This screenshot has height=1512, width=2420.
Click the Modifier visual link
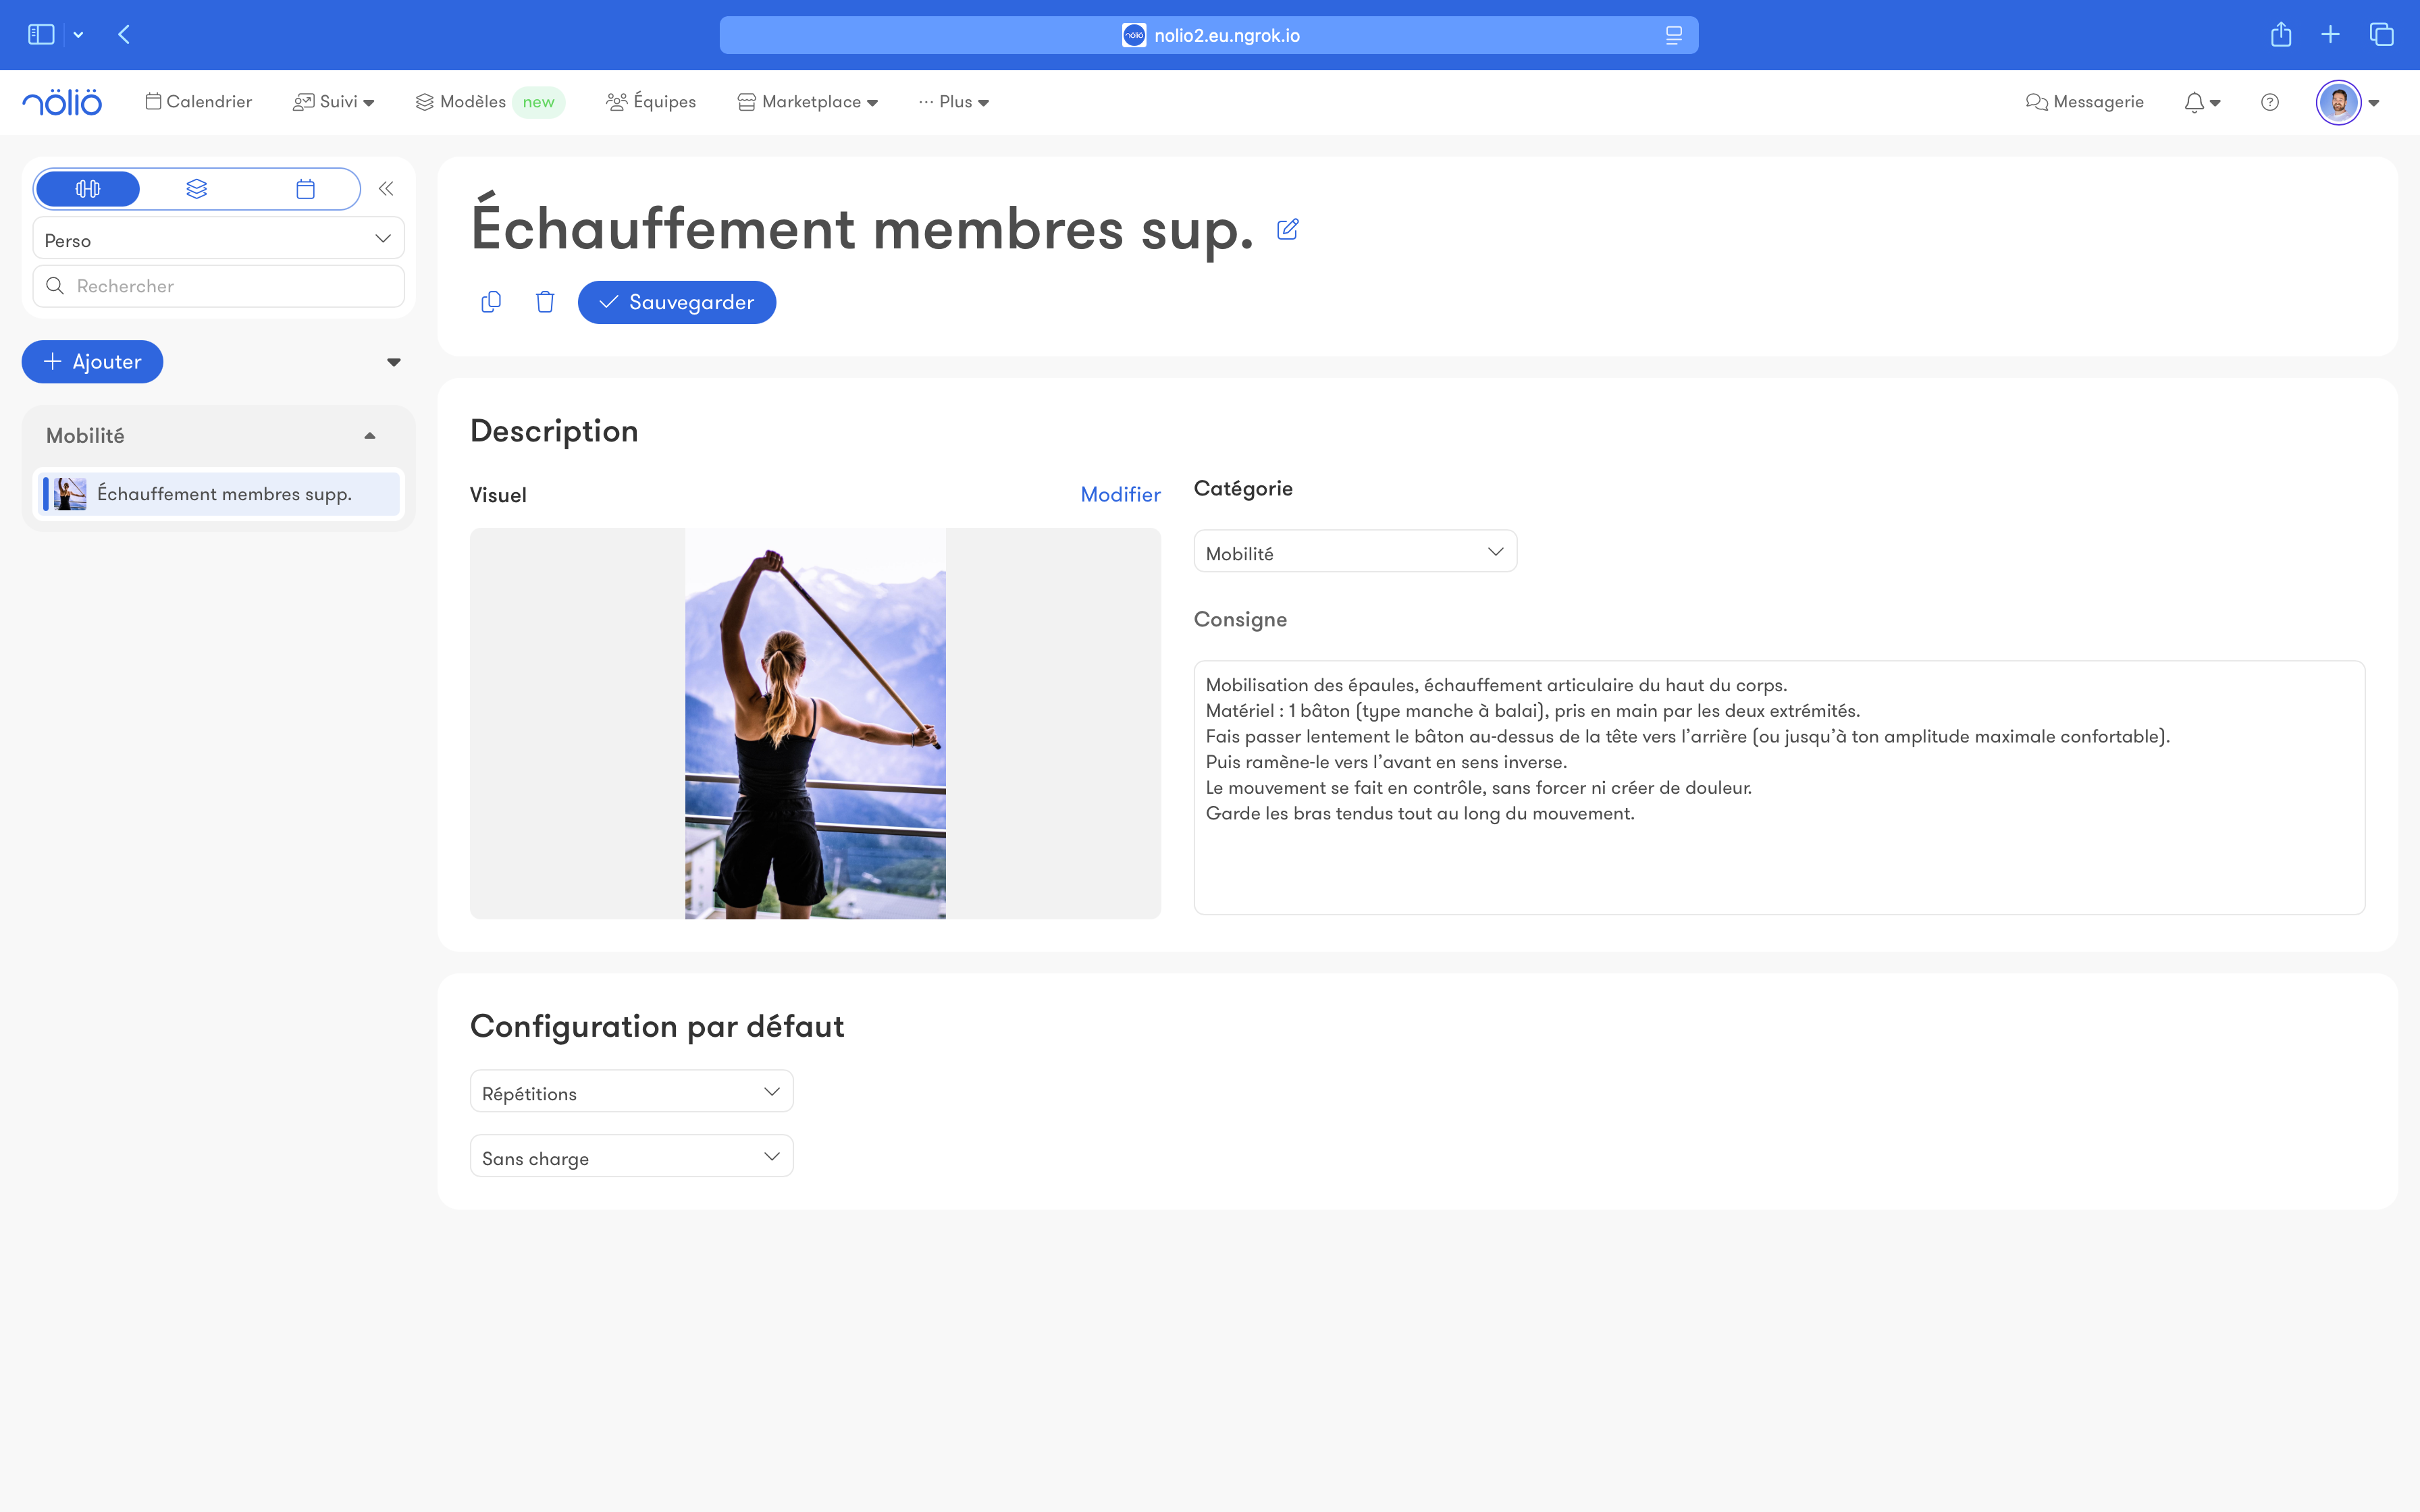pyautogui.click(x=1120, y=495)
